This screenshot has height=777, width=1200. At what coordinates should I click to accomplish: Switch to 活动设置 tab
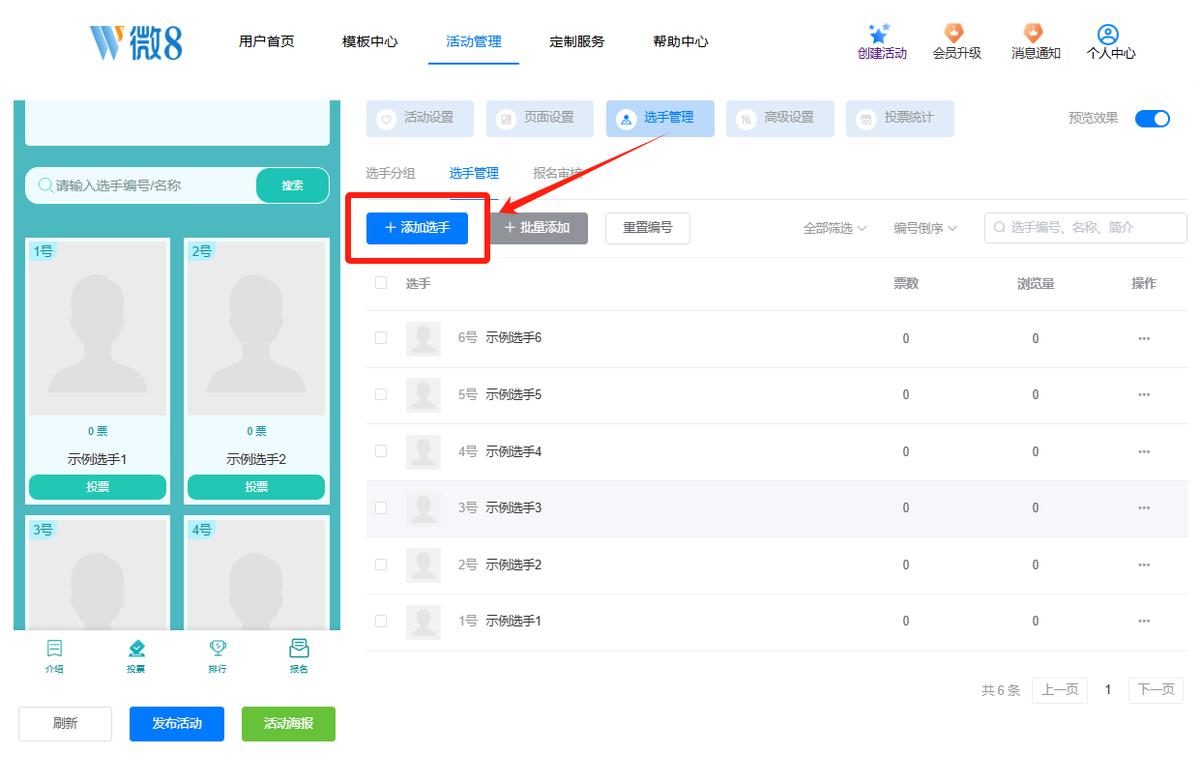pyautogui.click(x=420, y=118)
